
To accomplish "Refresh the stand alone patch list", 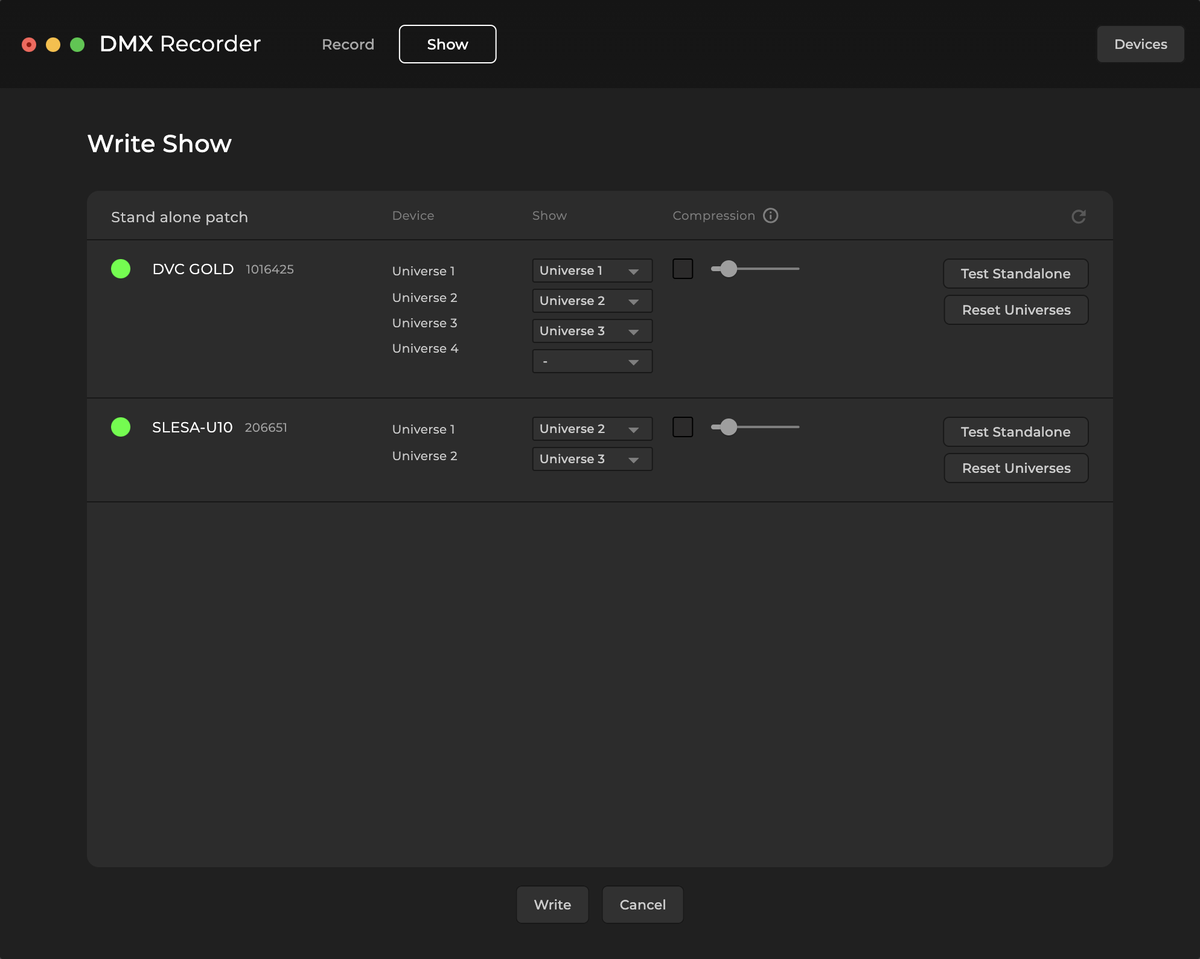I will click(1078, 216).
